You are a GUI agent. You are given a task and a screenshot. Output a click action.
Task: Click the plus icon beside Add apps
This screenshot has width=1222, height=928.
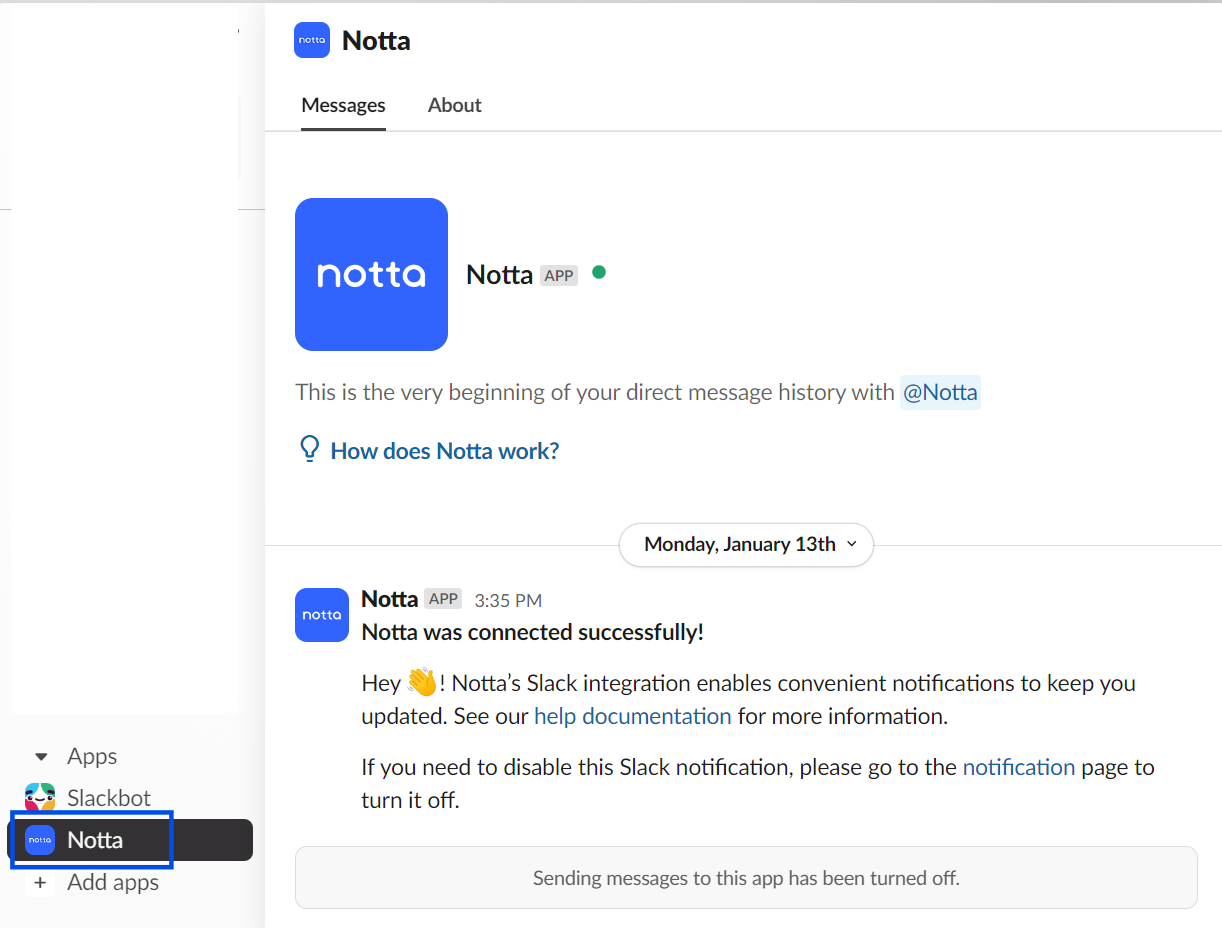pos(40,883)
